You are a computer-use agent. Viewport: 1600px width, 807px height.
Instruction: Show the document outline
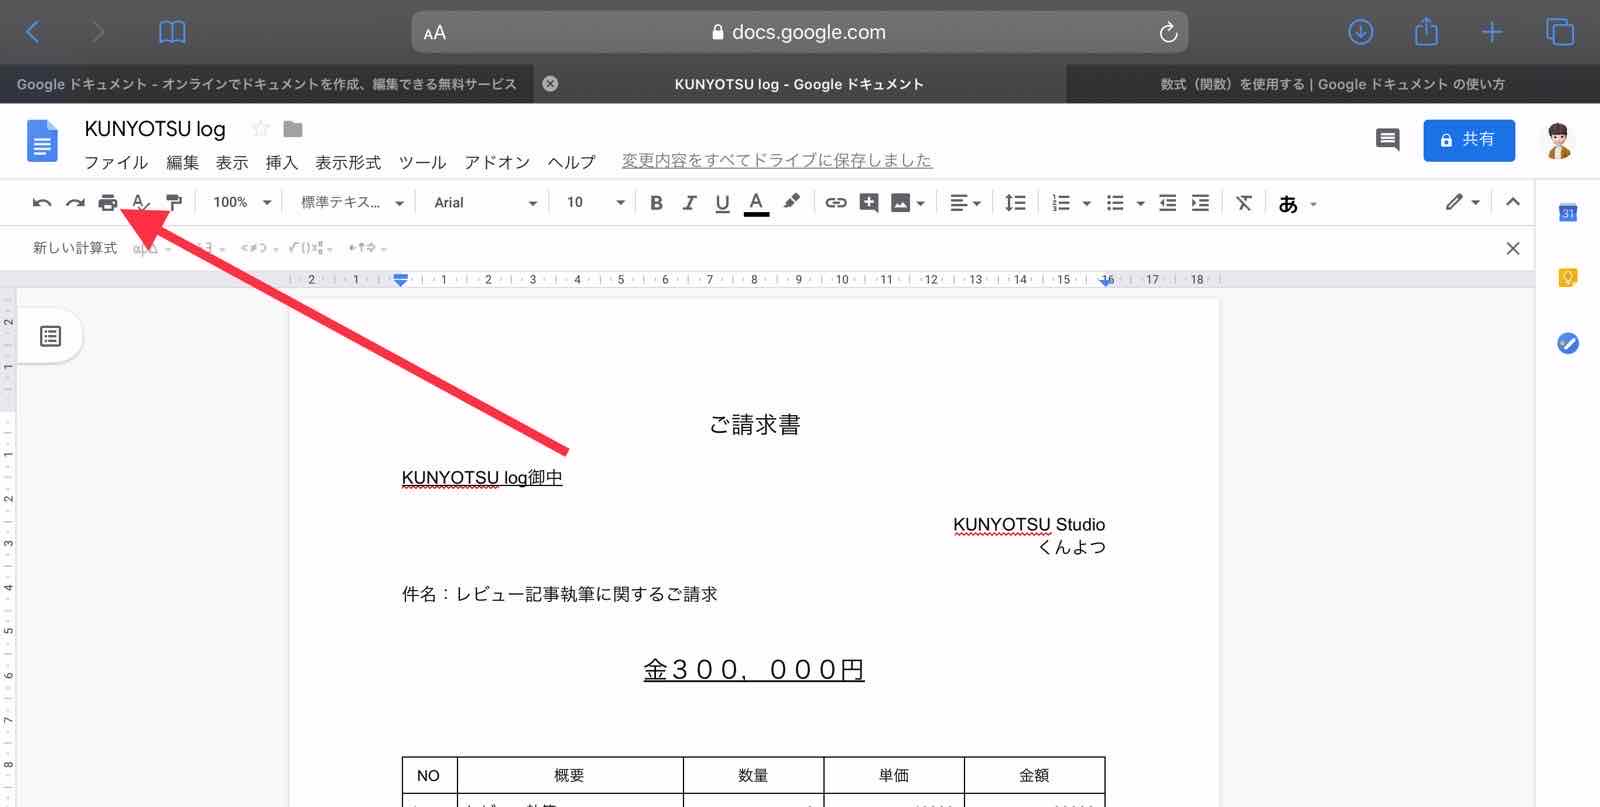pos(50,336)
